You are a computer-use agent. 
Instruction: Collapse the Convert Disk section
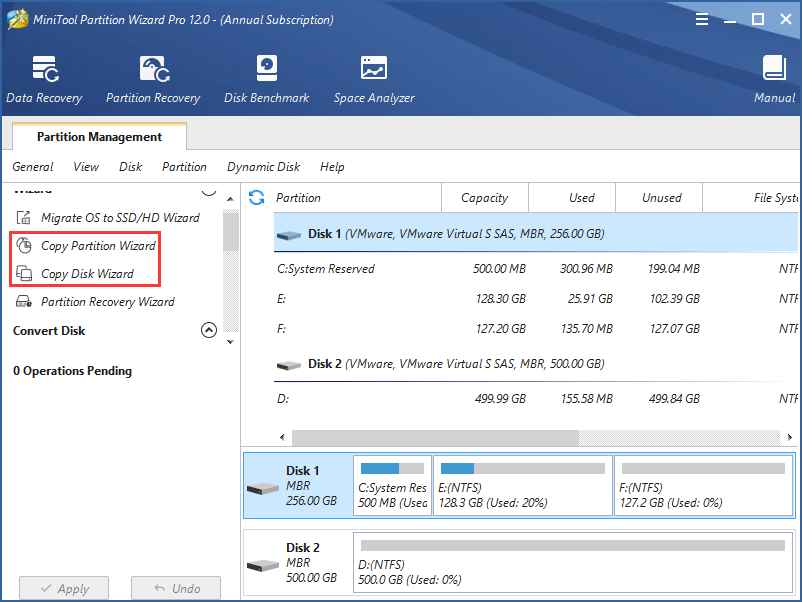click(x=208, y=330)
